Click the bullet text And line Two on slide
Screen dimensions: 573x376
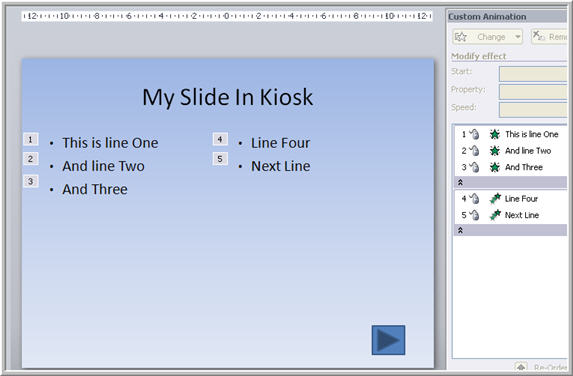tap(103, 166)
